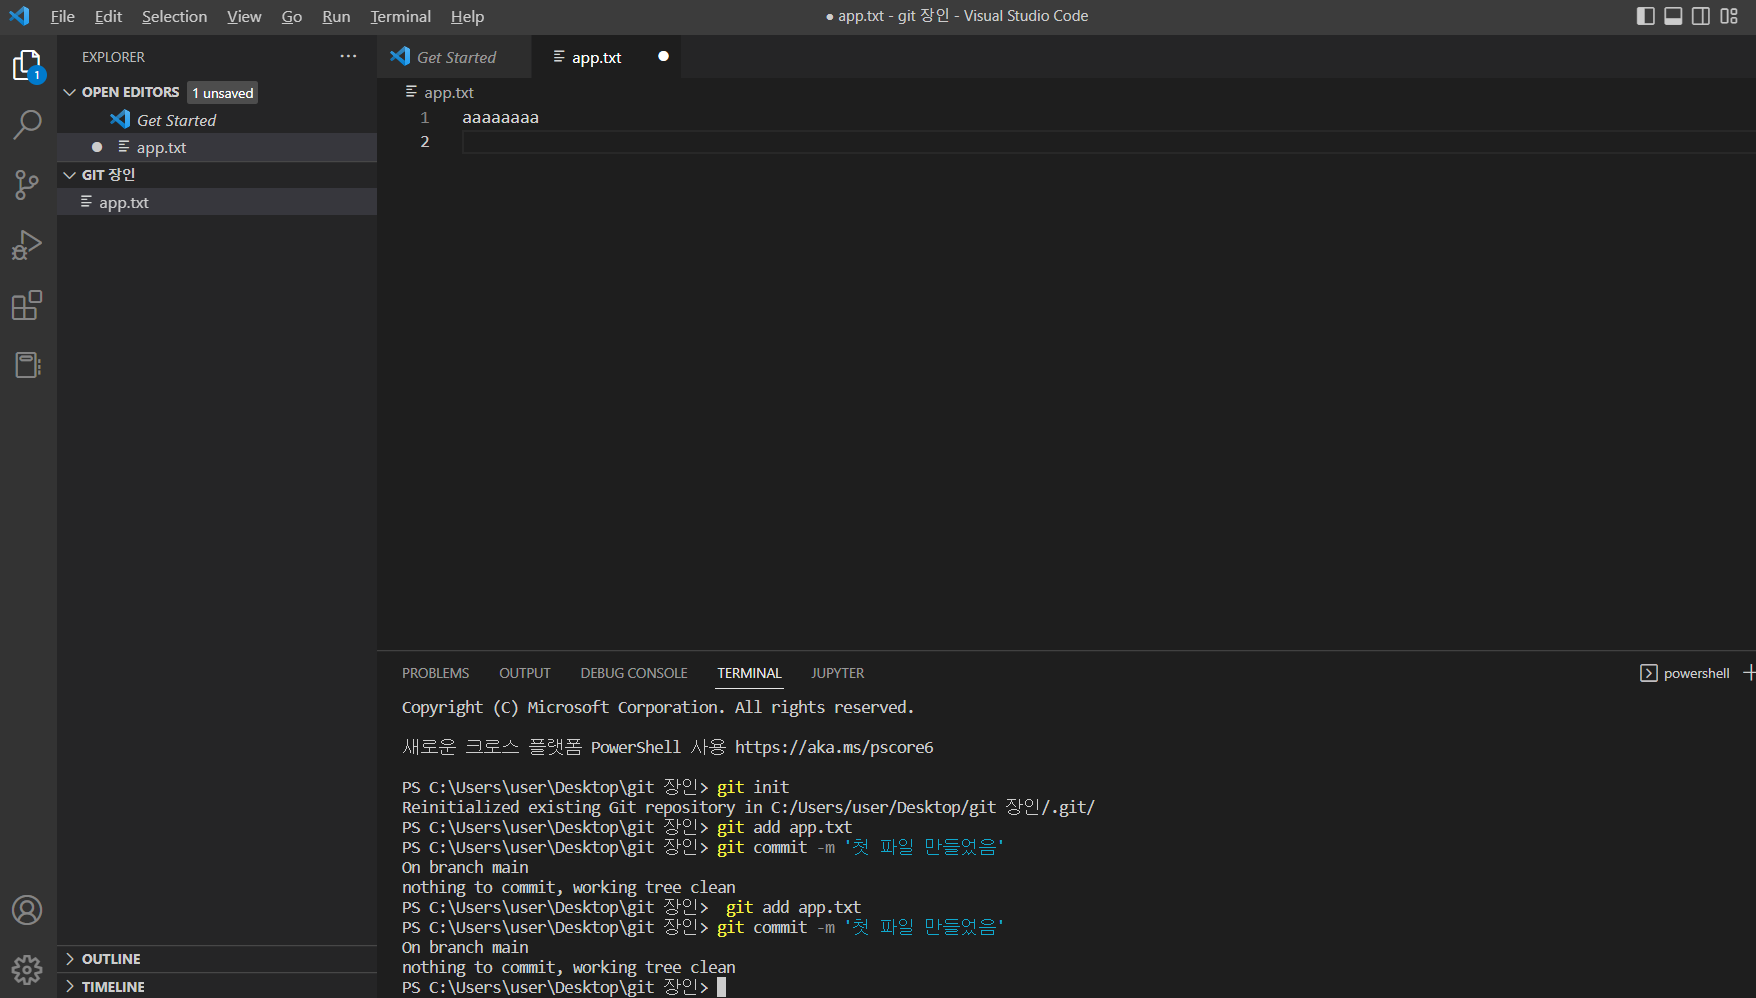Click the first 'git add app.txt' terminal line

627,827
